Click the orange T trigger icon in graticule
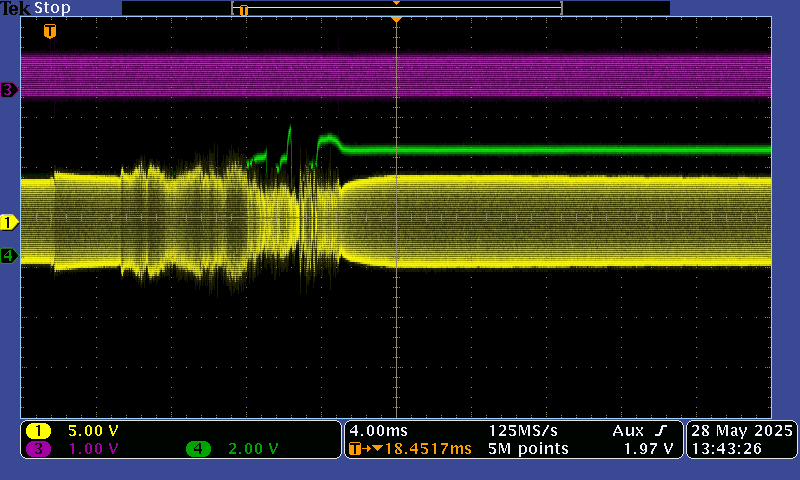 50,31
